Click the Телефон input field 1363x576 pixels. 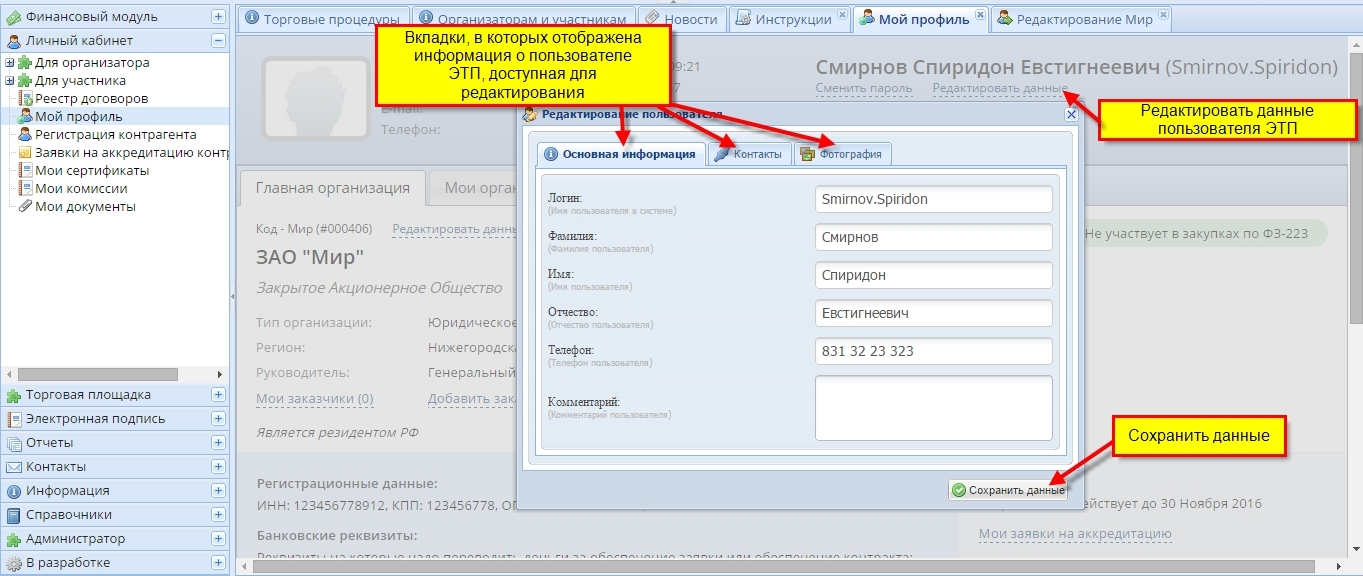click(x=933, y=351)
